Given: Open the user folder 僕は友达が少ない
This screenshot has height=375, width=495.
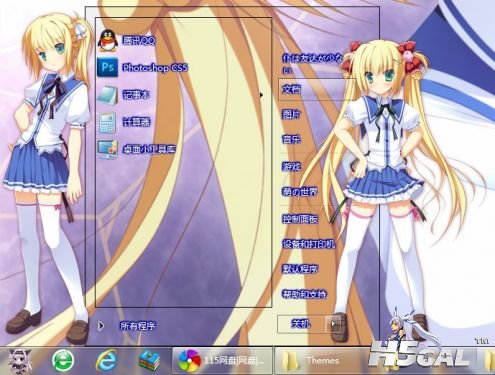Looking at the screenshot, I should click(x=312, y=63).
